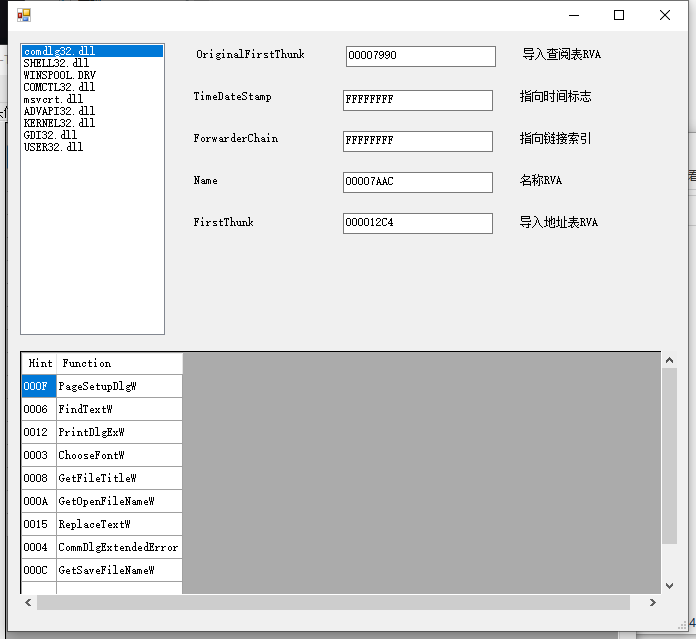Screen dimensions: 696x639
Task: Click the horizontal scrollbar track of grid
Action: point(333,603)
